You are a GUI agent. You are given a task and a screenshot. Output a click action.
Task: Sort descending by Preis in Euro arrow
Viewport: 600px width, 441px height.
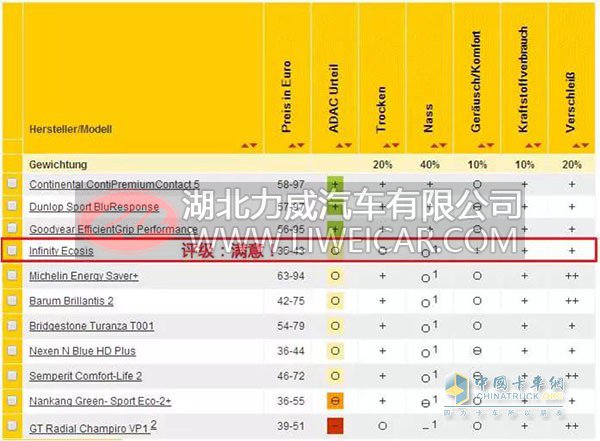click(x=301, y=145)
